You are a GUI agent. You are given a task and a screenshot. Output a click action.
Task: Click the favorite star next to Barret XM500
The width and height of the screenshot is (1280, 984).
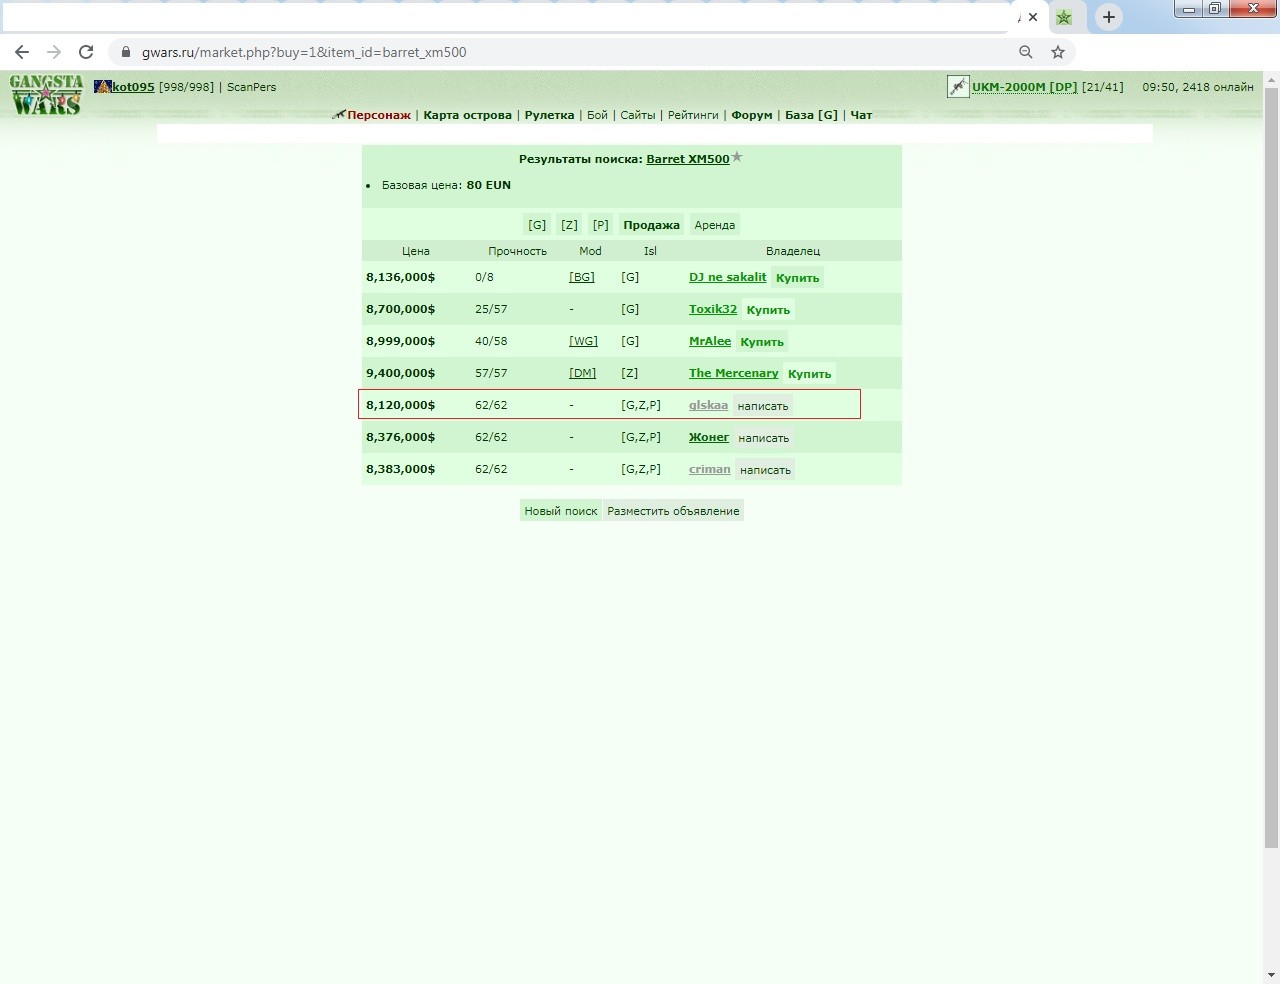coord(737,157)
